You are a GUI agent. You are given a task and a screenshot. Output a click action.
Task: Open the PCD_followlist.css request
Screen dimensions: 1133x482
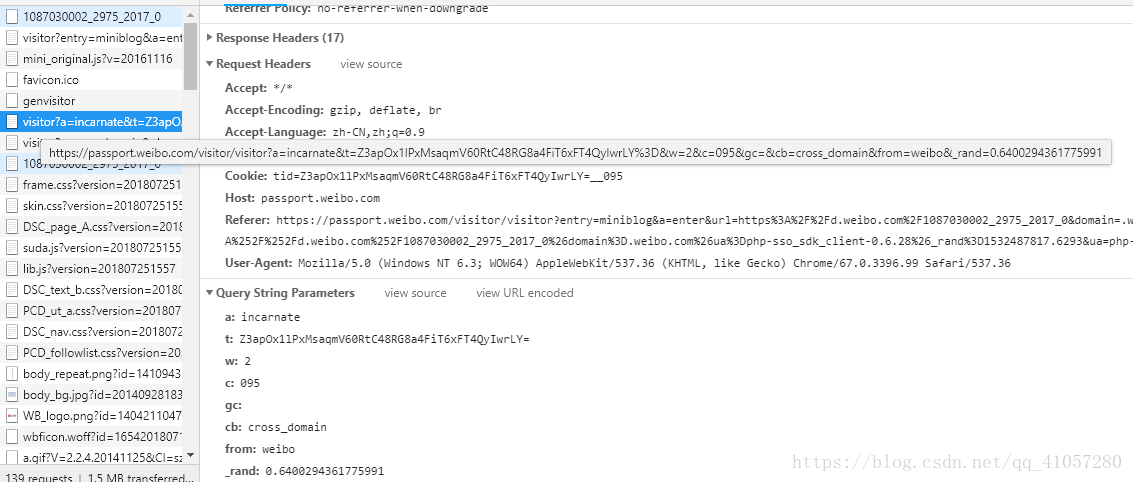click(x=102, y=352)
